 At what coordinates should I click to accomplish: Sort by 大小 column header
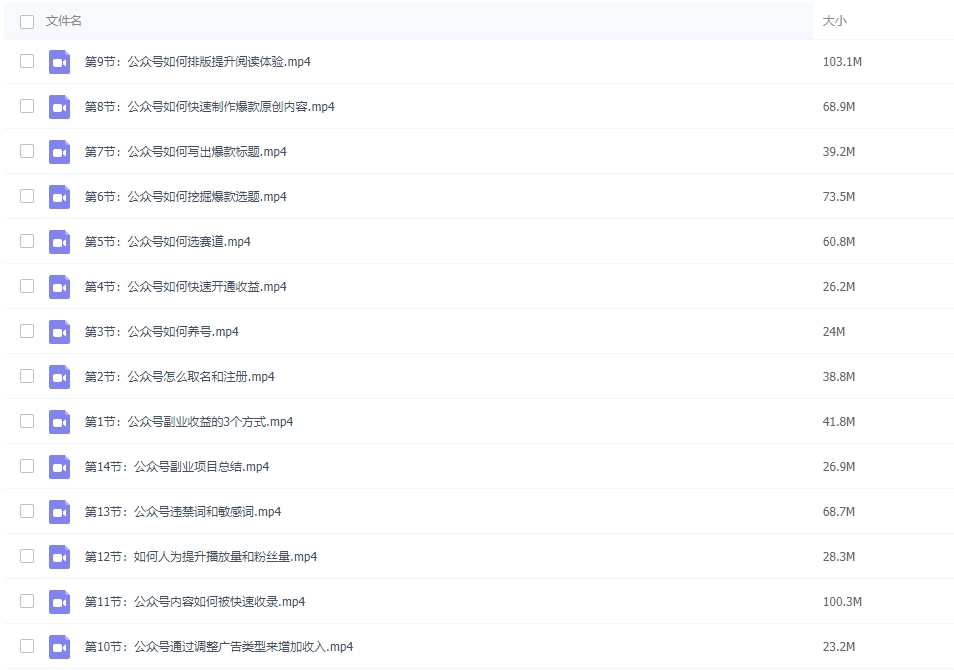coord(834,21)
